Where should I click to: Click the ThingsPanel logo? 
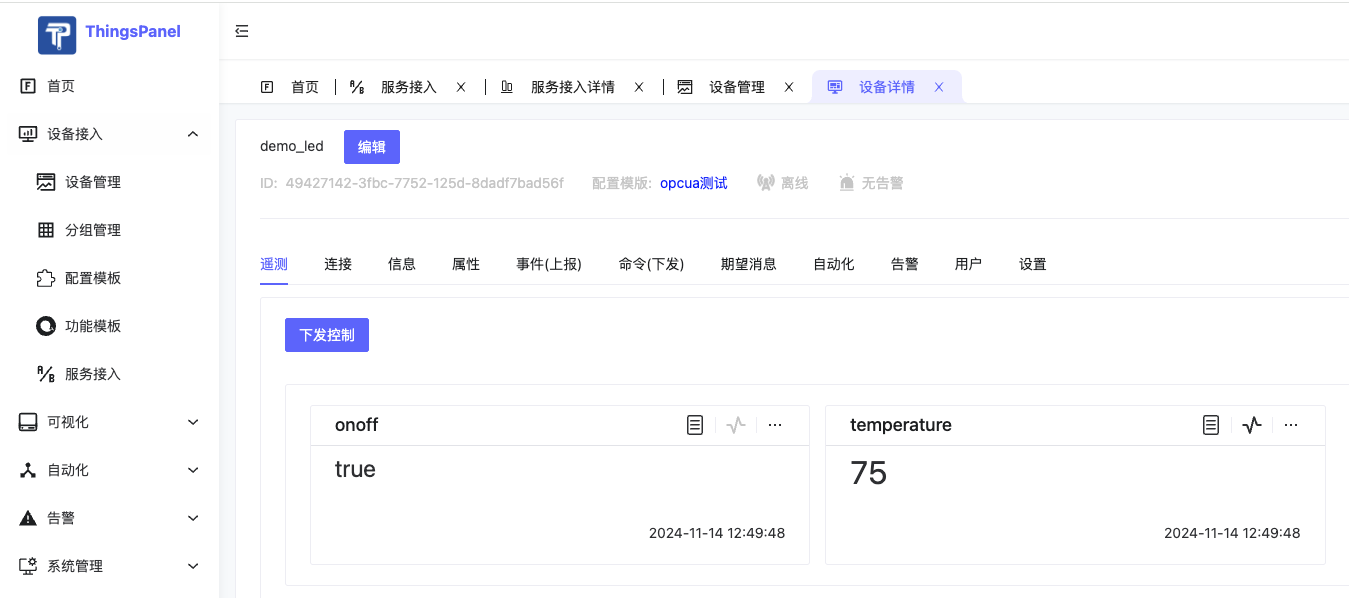[x=57, y=34]
